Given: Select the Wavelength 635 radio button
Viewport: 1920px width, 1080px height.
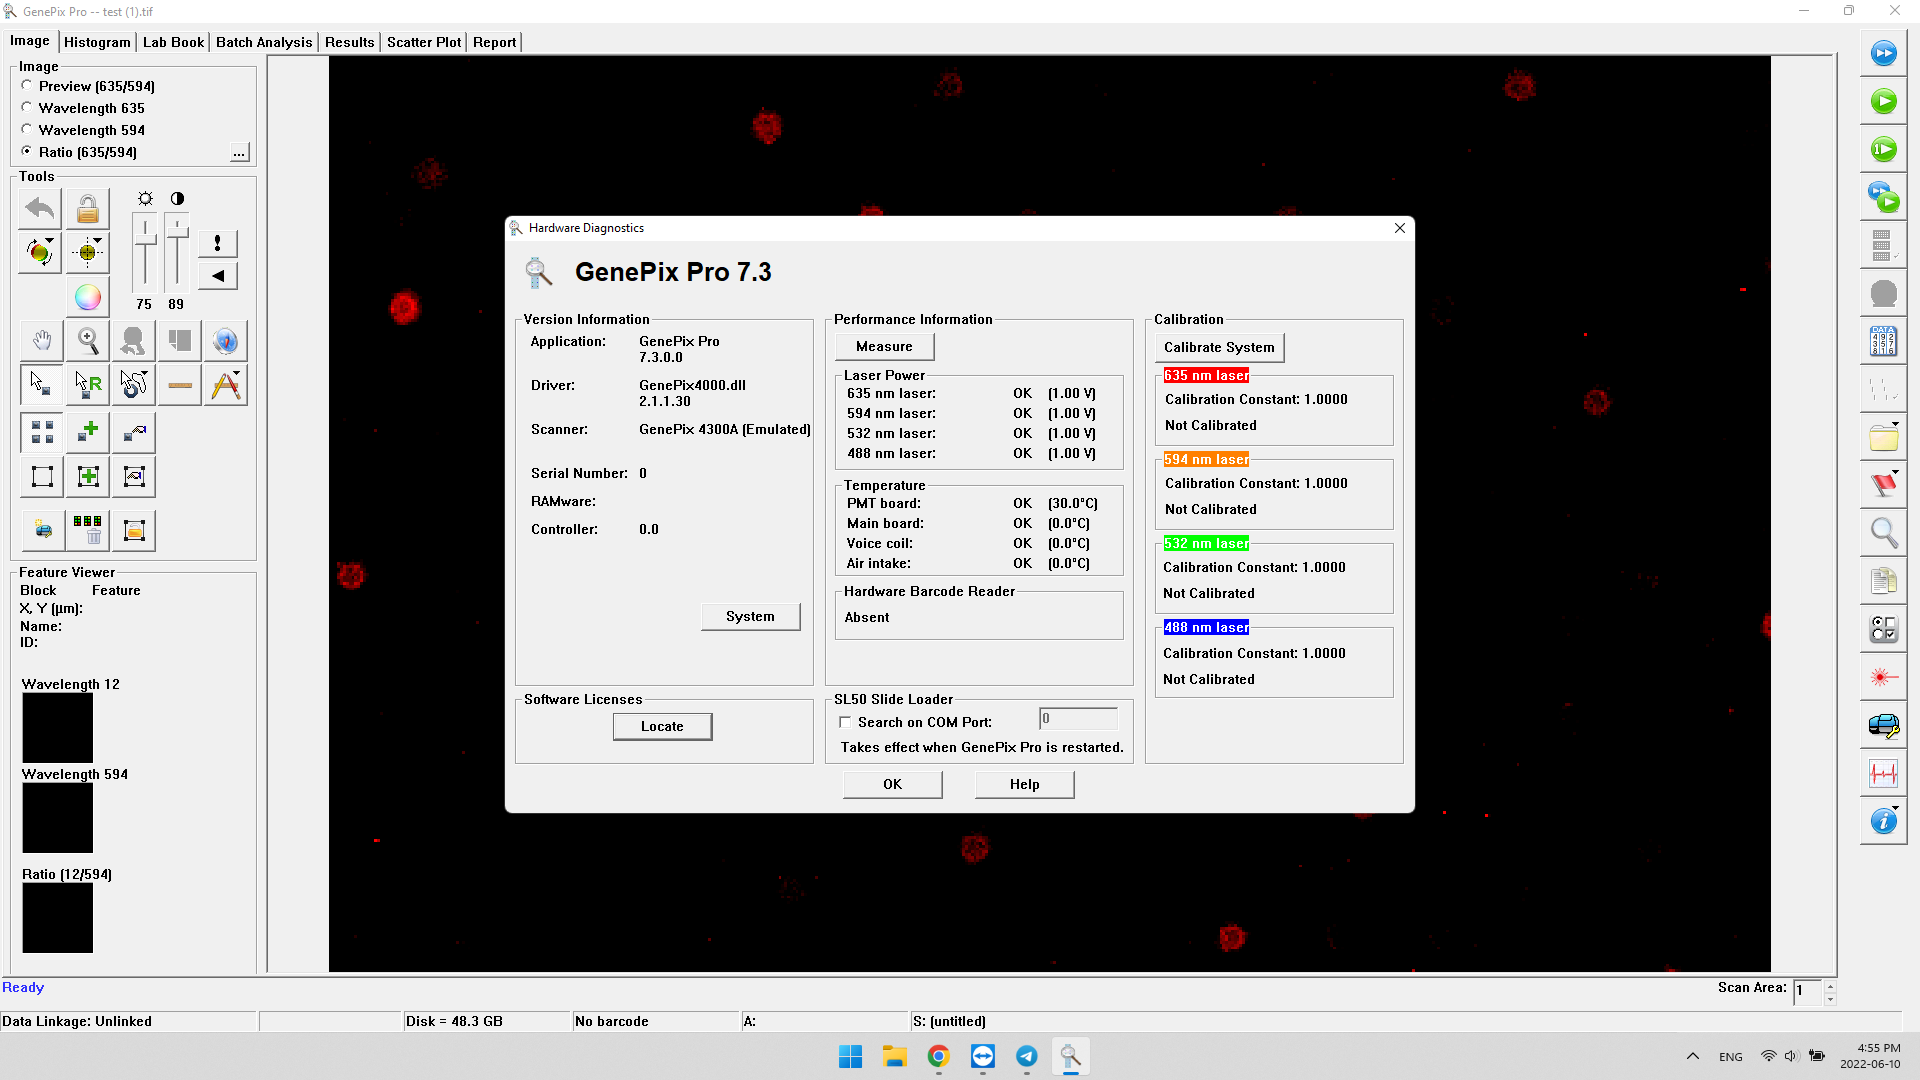Looking at the screenshot, I should point(26,107).
